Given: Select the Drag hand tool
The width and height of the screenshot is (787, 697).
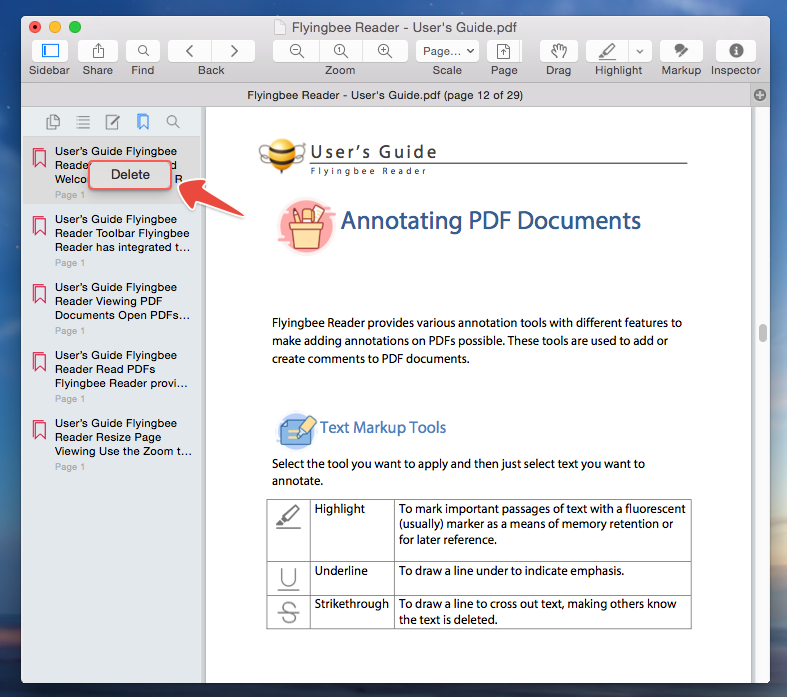Looking at the screenshot, I should [x=559, y=51].
